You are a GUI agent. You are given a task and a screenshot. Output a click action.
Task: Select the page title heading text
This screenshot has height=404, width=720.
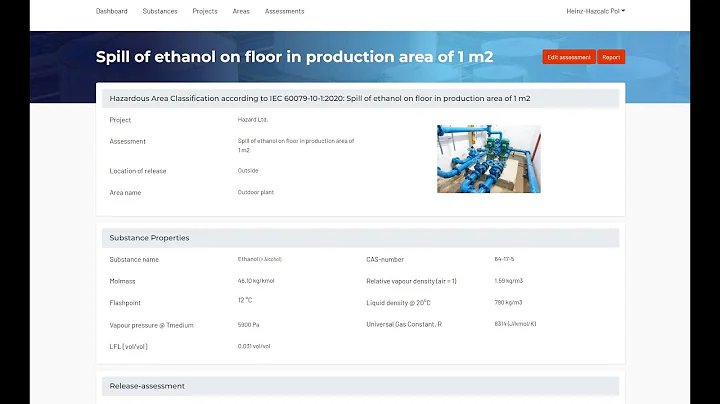click(x=294, y=56)
